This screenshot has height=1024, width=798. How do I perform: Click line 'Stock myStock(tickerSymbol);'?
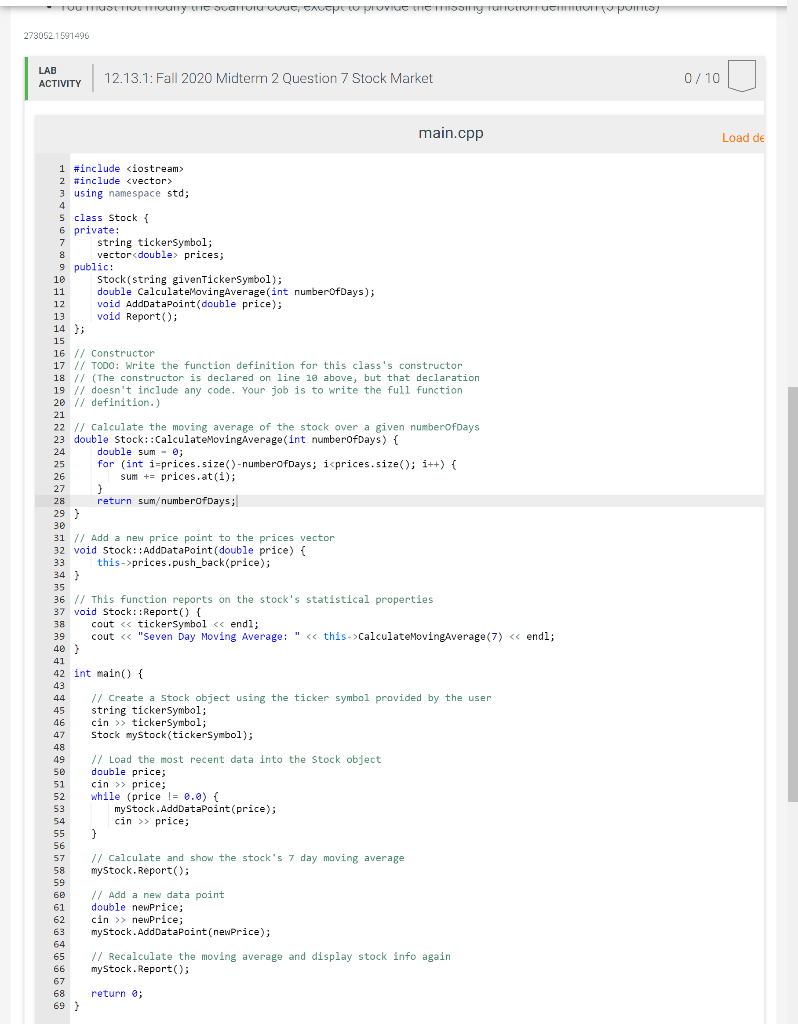click(x=172, y=735)
